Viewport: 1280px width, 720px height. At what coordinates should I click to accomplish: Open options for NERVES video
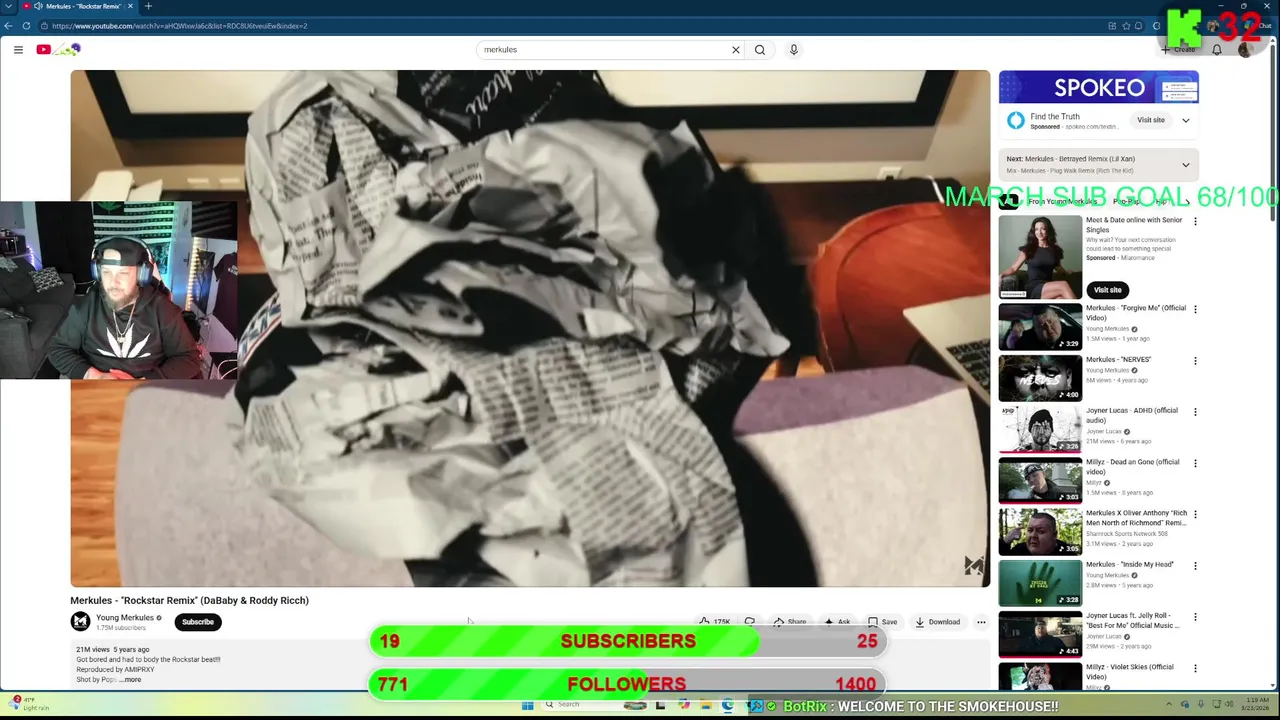point(1195,361)
